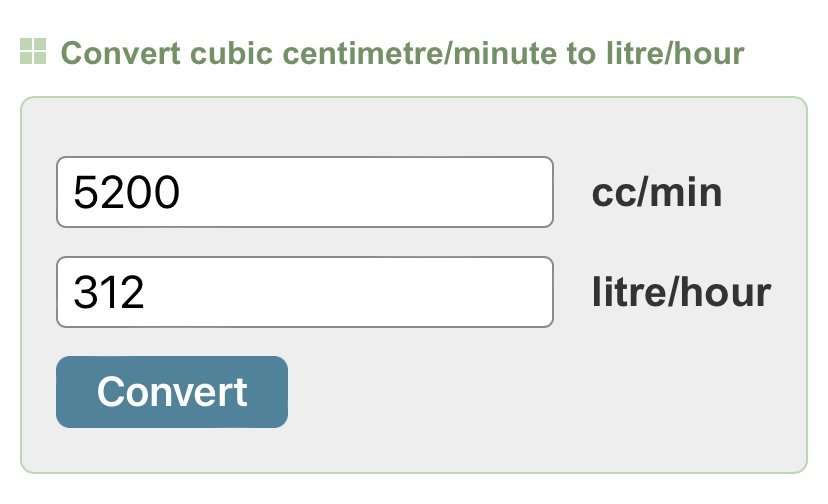The image size is (828, 504).
Task: Click empty space inside the 312 field
Action: [x=349, y=292]
